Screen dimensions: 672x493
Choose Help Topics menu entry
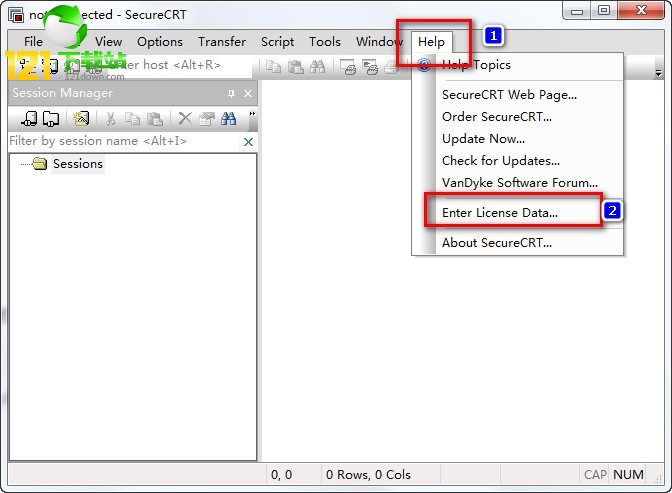pyautogui.click(x=517, y=65)
